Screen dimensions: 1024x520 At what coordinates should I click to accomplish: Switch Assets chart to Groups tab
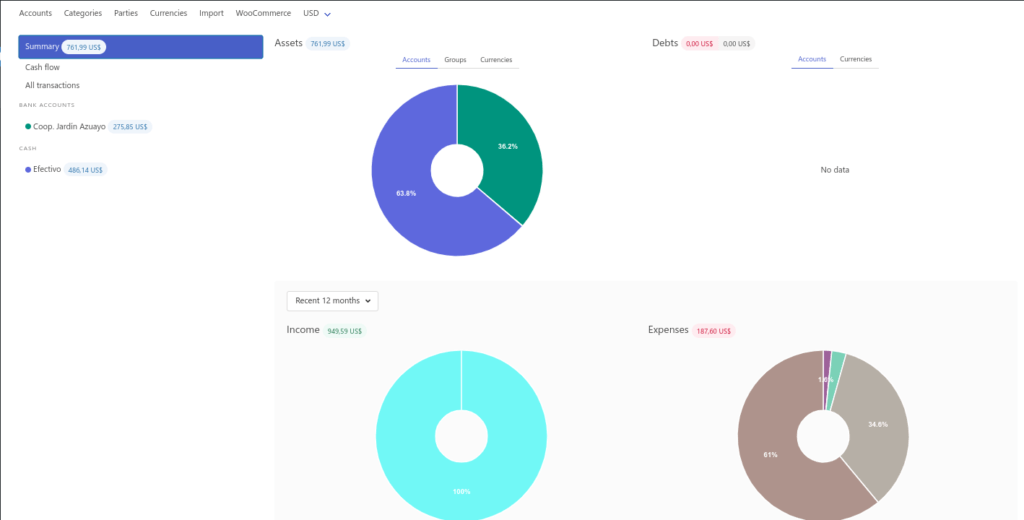pos(455,60)
